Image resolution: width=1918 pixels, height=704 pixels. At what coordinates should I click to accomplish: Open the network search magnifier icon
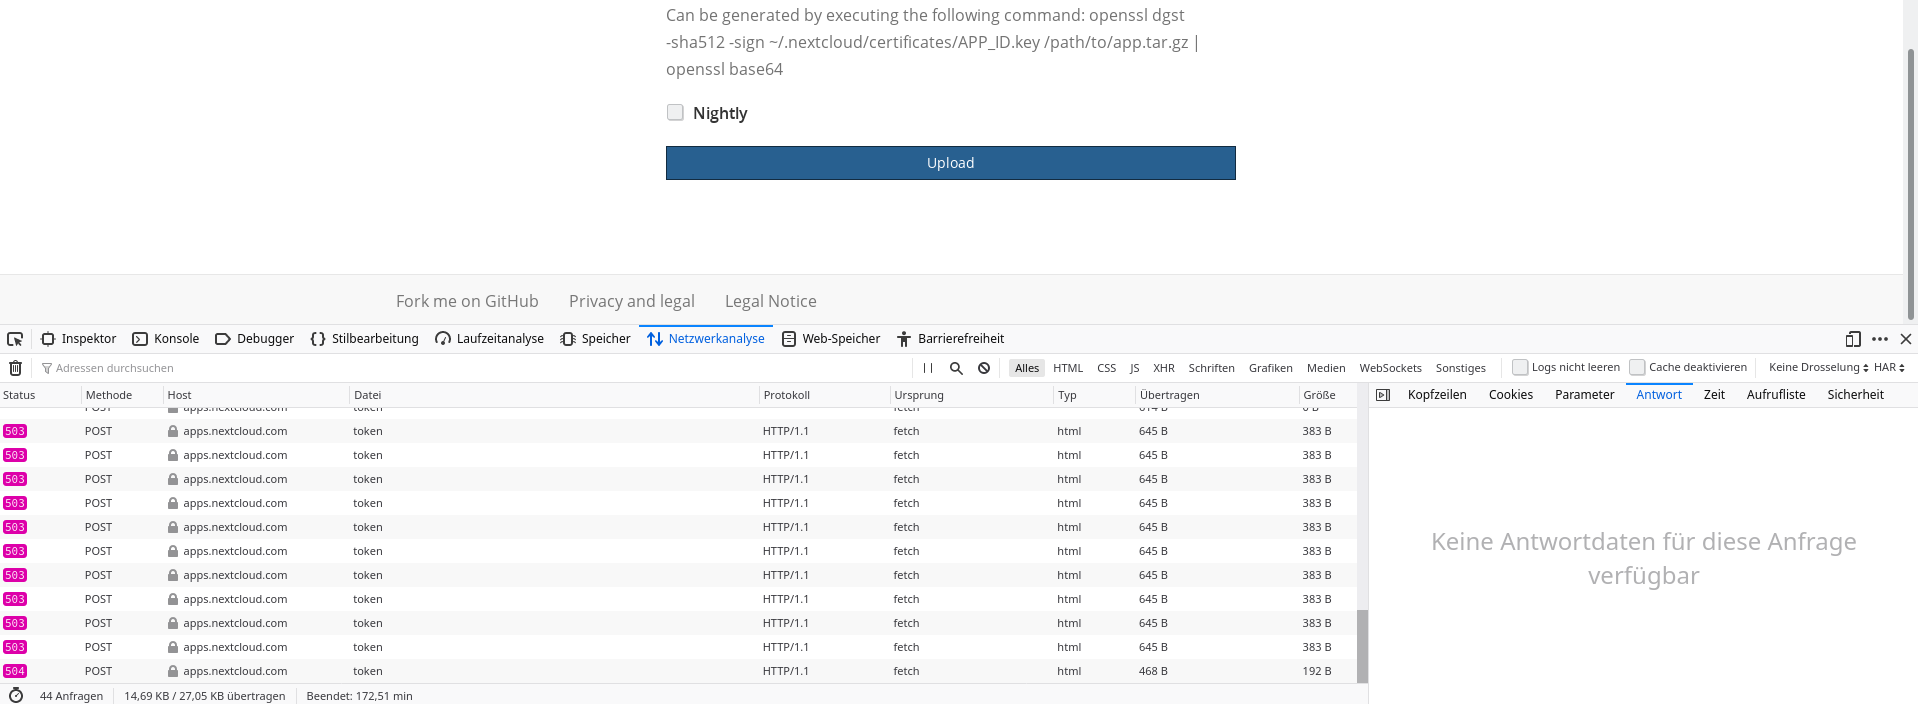pos(956,368)
